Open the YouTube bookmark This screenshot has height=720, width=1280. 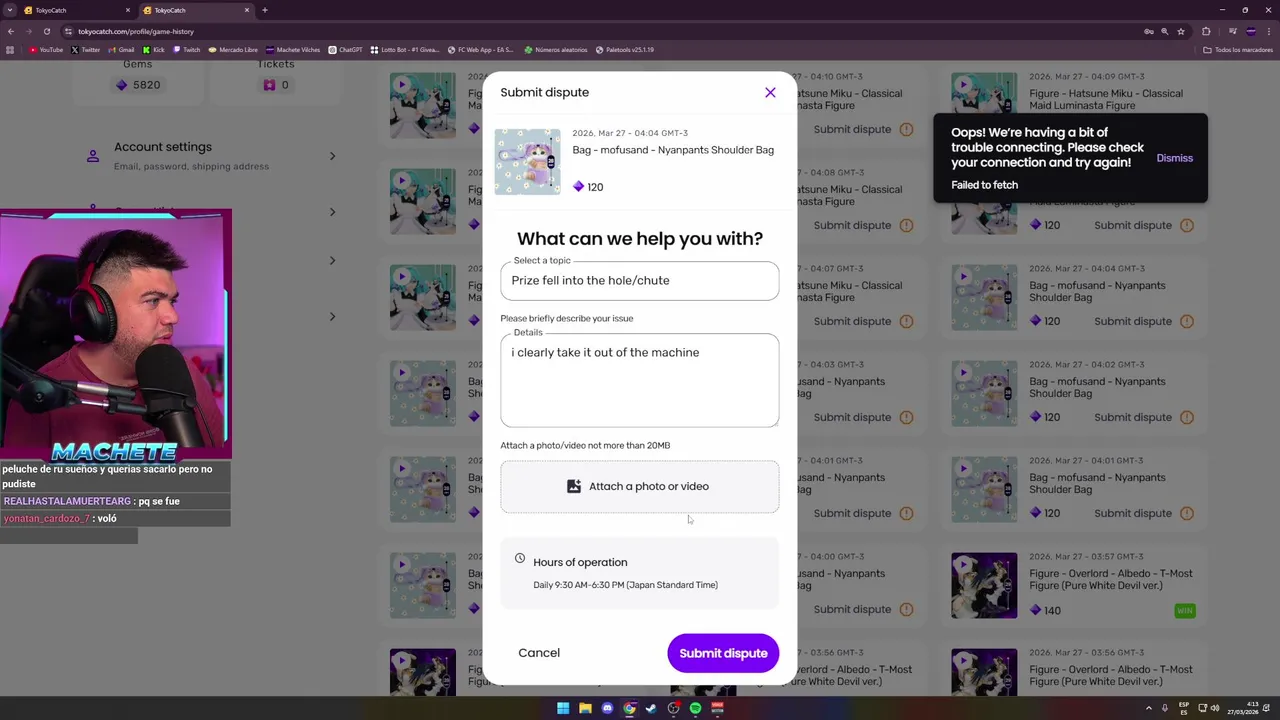click(46, 49)
